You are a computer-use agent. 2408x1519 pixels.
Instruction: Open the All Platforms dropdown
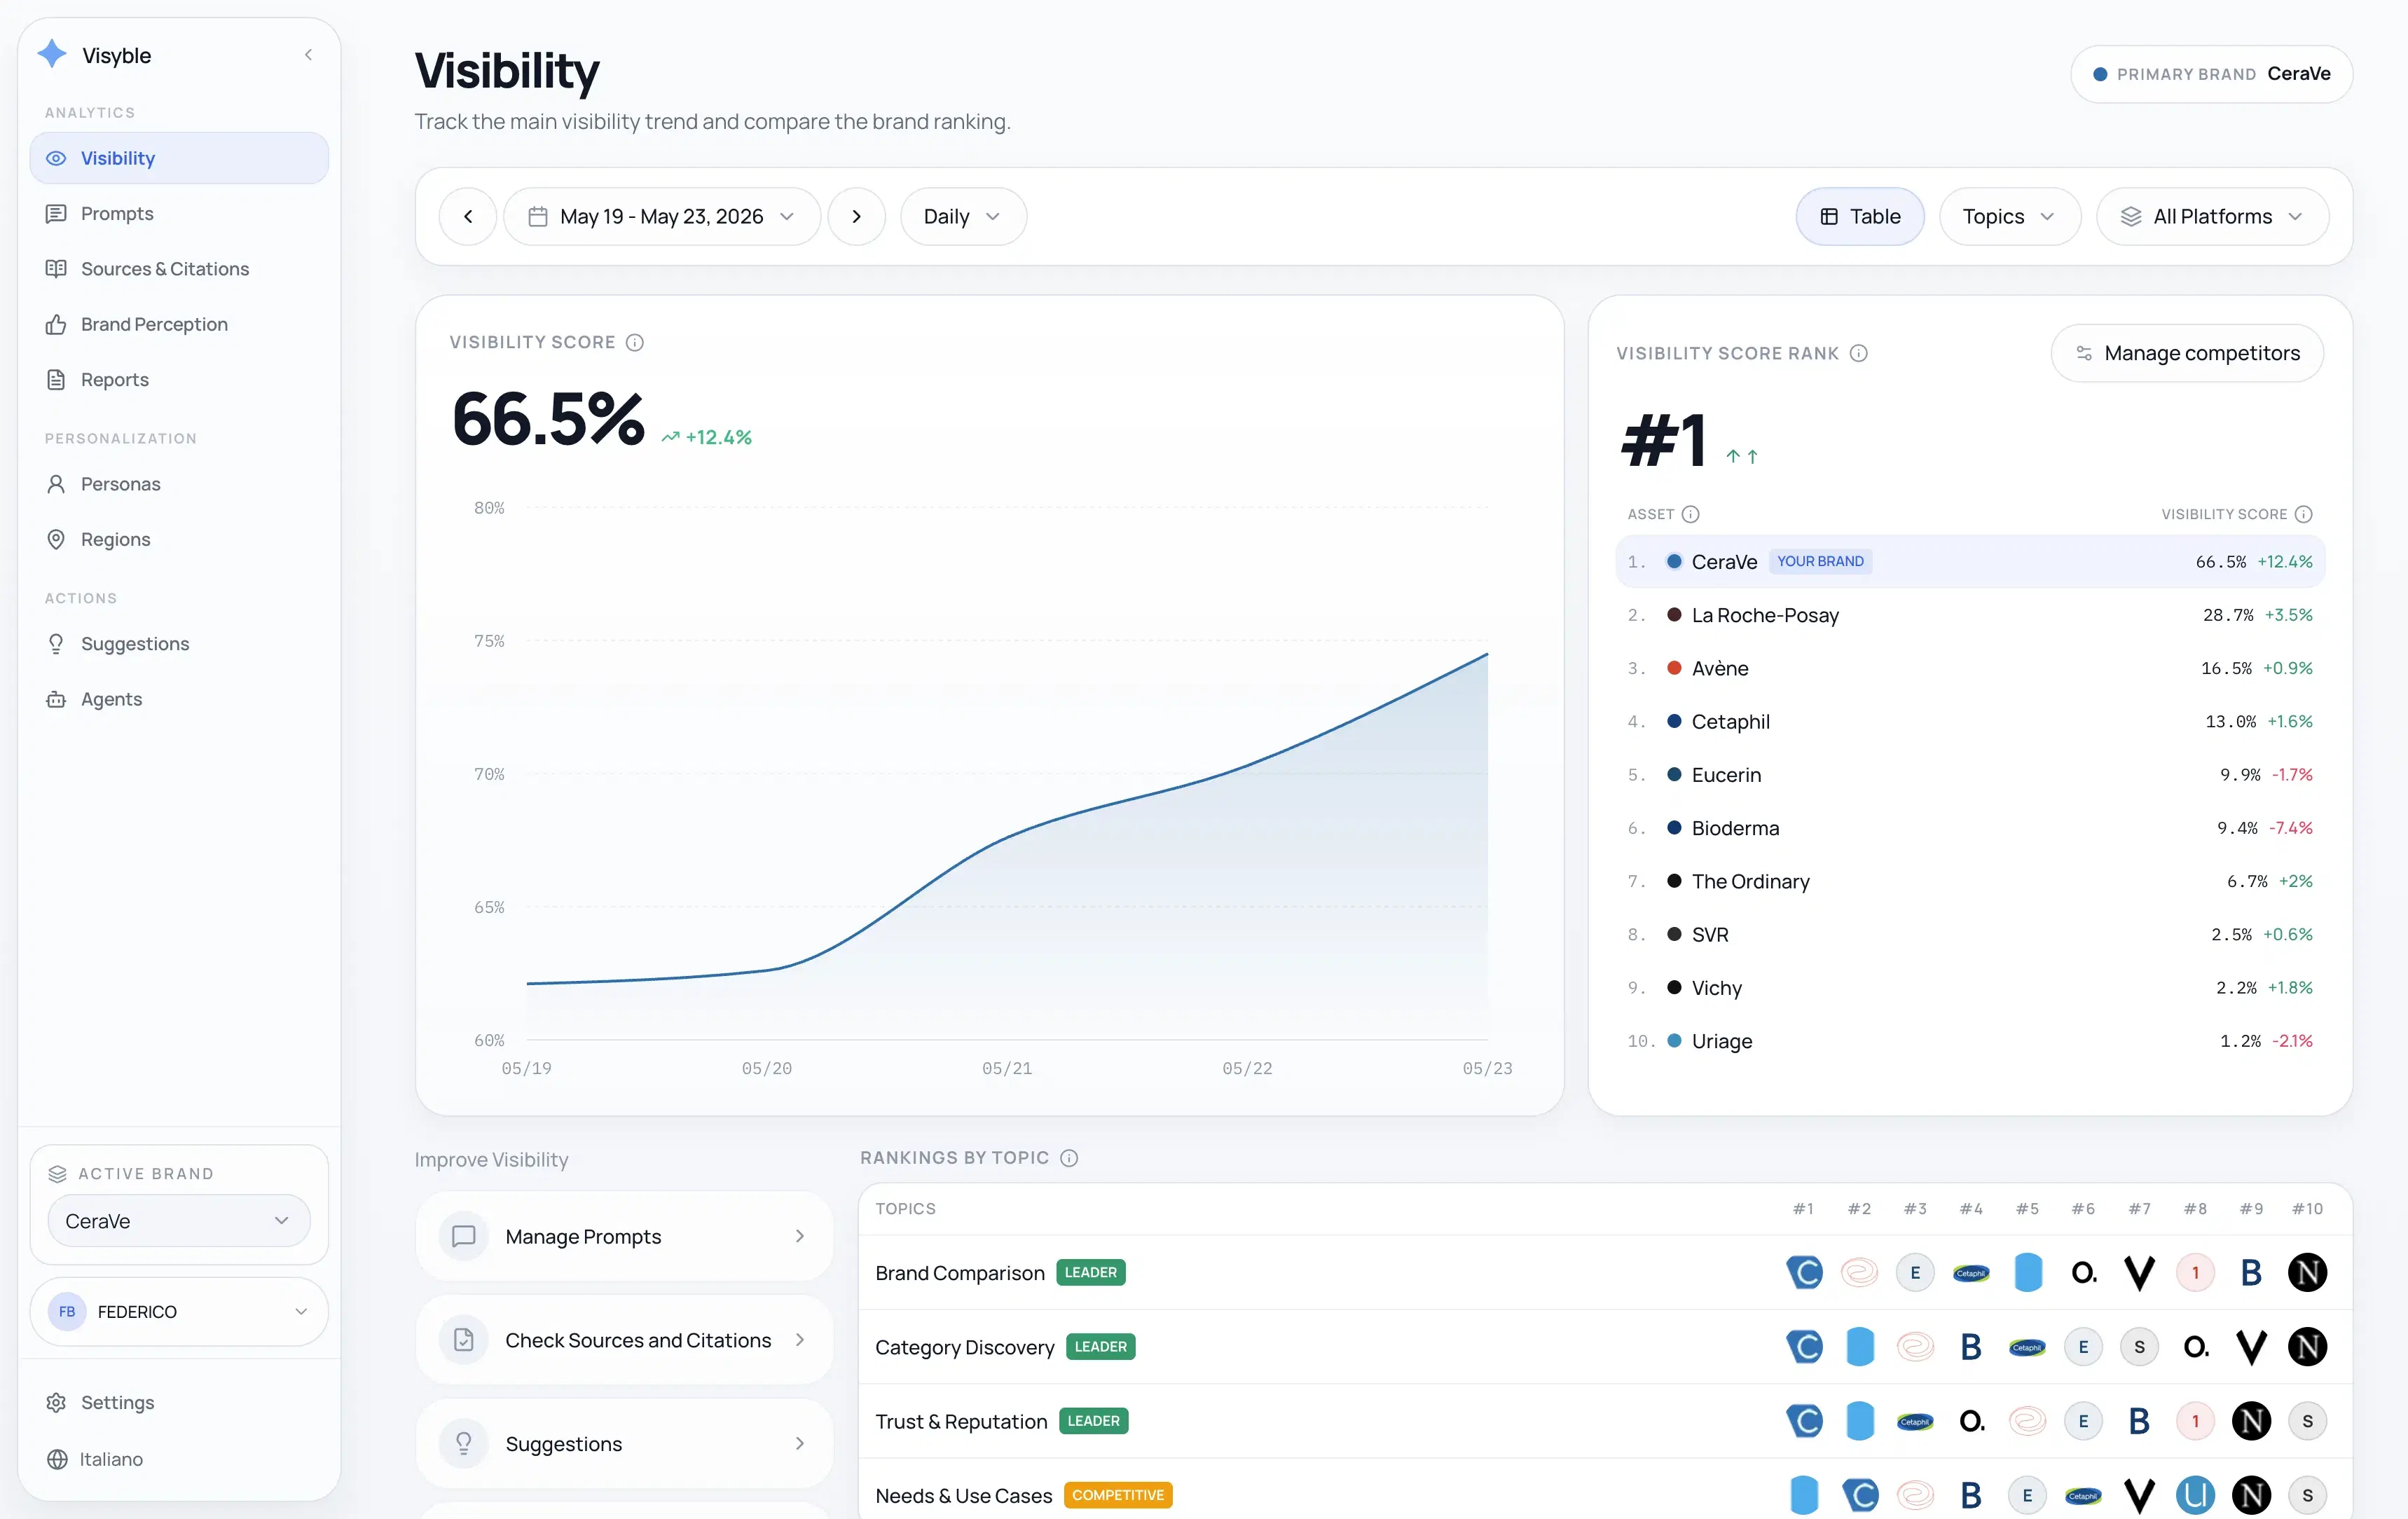coord(2213,216)
